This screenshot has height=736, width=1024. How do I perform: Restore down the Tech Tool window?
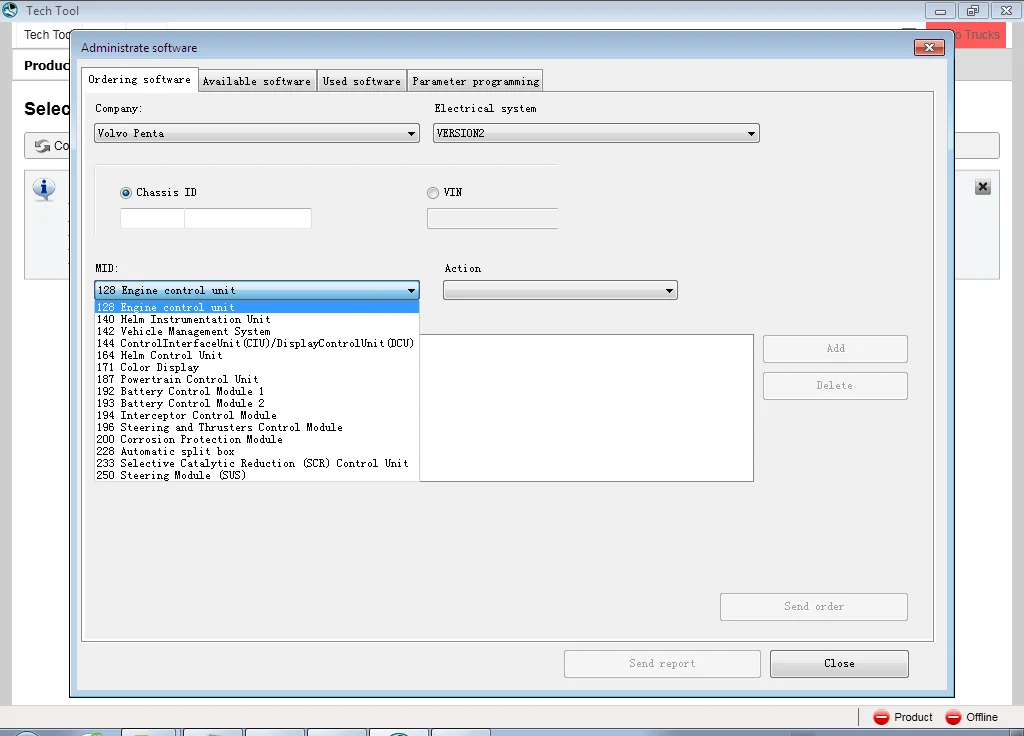[x=973, y=10]
